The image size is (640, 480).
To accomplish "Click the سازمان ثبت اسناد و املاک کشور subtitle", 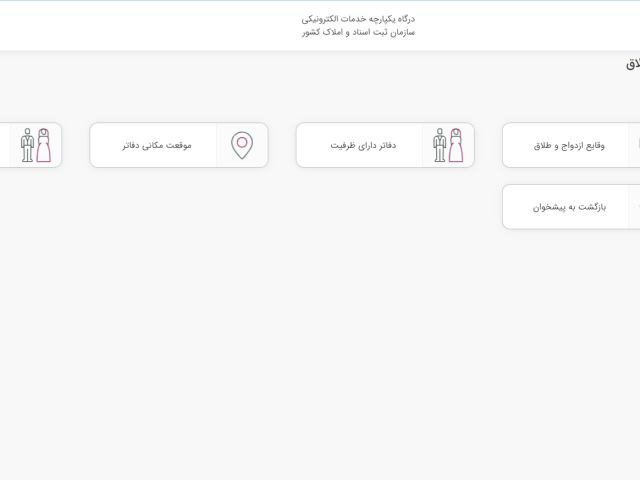I will 358,32.
